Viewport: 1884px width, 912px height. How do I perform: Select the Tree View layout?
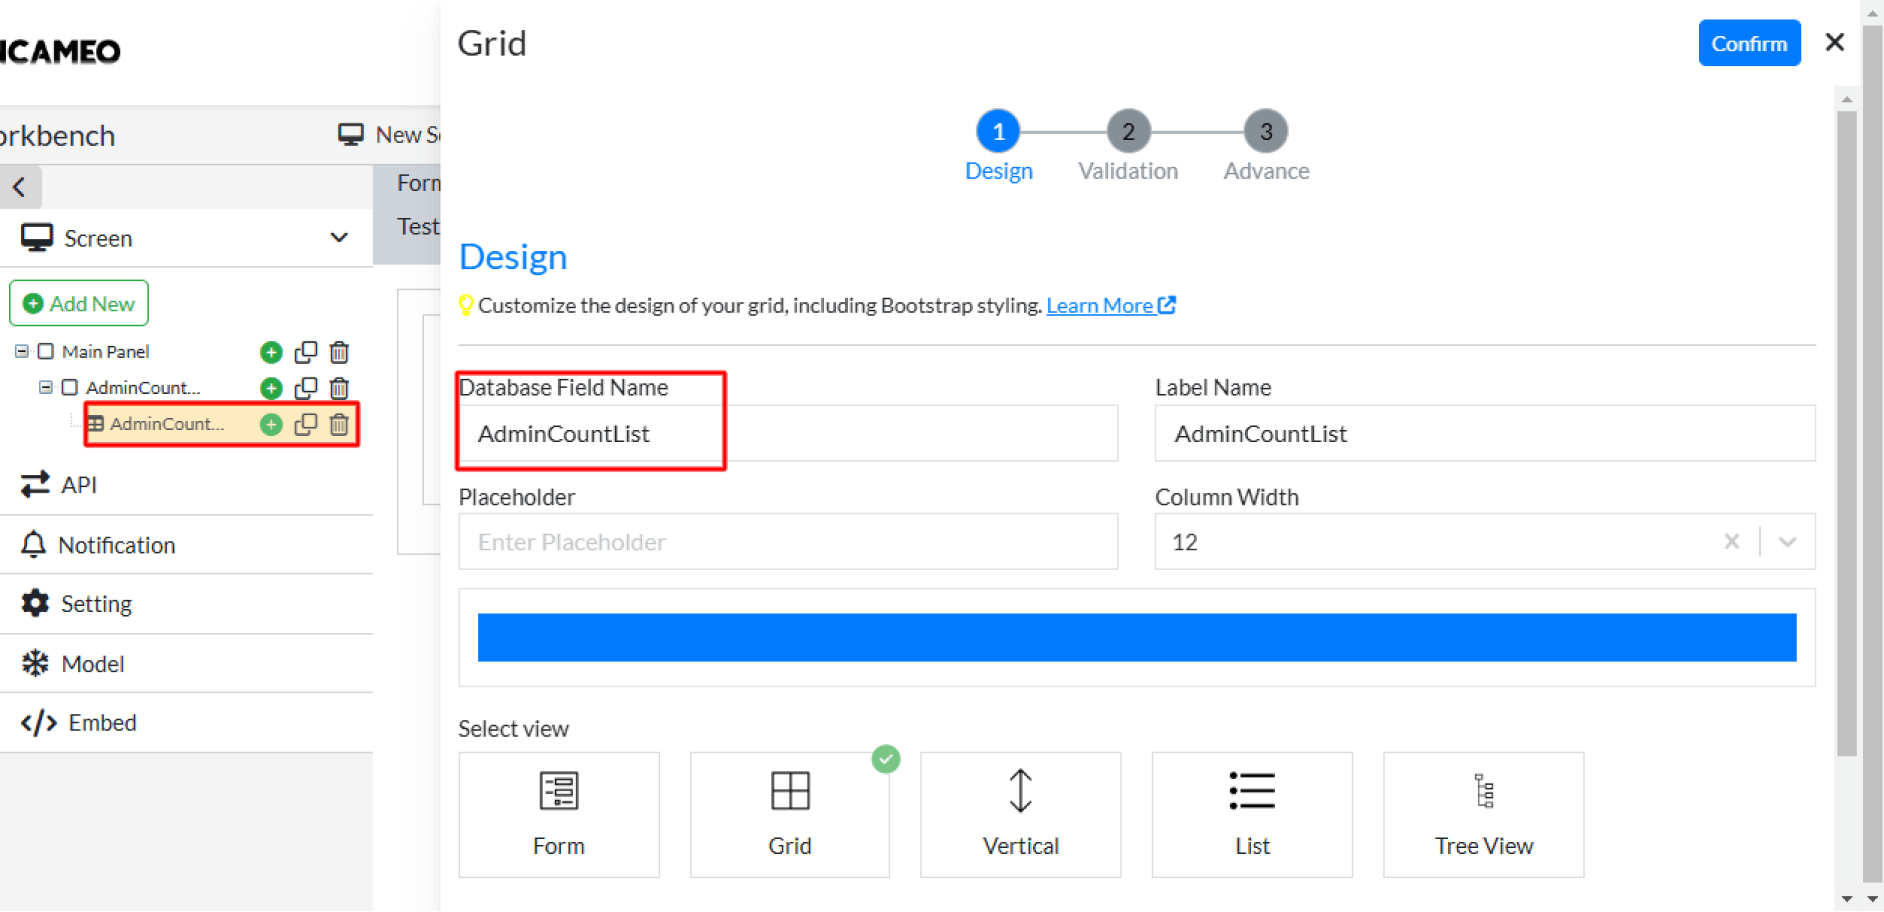[x=1482, y=813]
